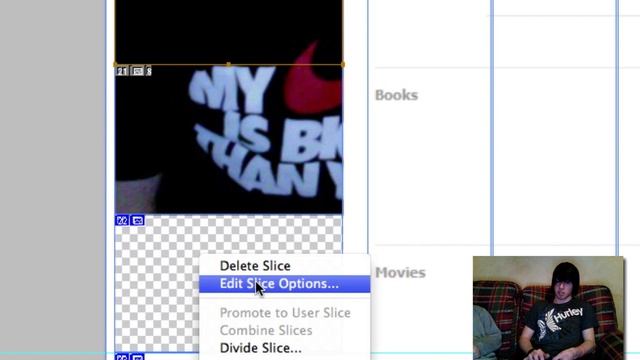Click the webcam video overlay thumbnail
Image resolution: width=640 pixels, height=360 pixels.
(548, 308)
